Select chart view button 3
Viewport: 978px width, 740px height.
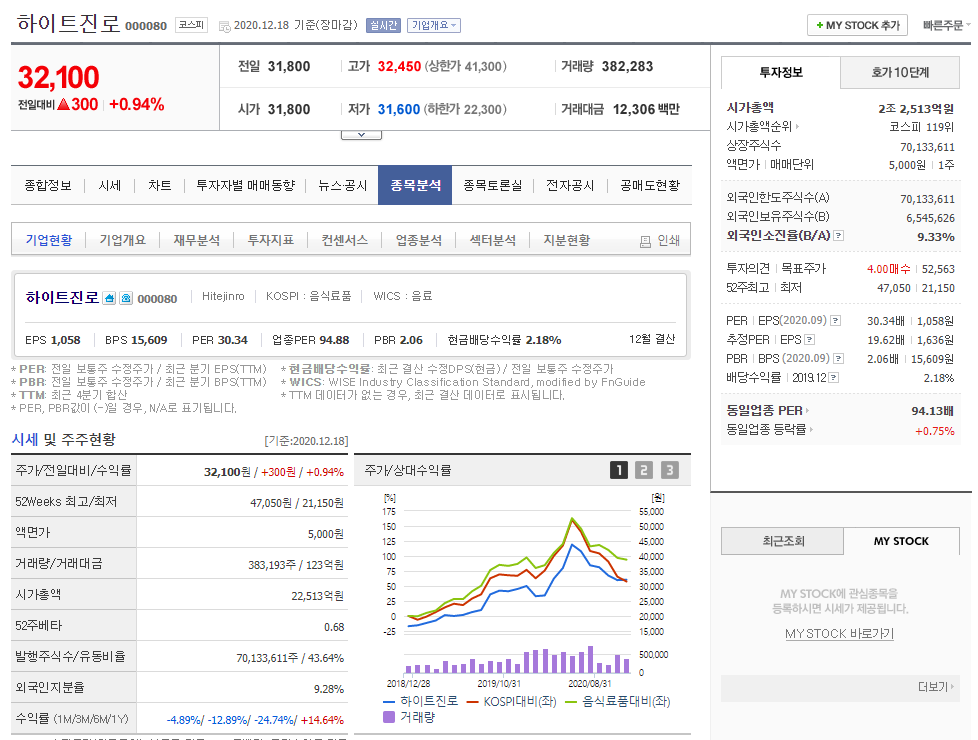(x=670, y=470)
